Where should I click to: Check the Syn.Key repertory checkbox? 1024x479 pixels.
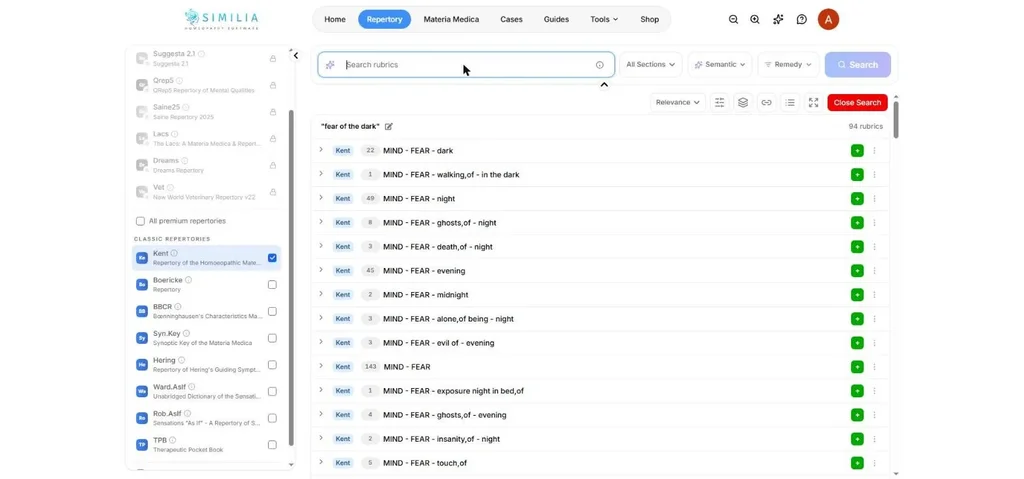point(272,338)
